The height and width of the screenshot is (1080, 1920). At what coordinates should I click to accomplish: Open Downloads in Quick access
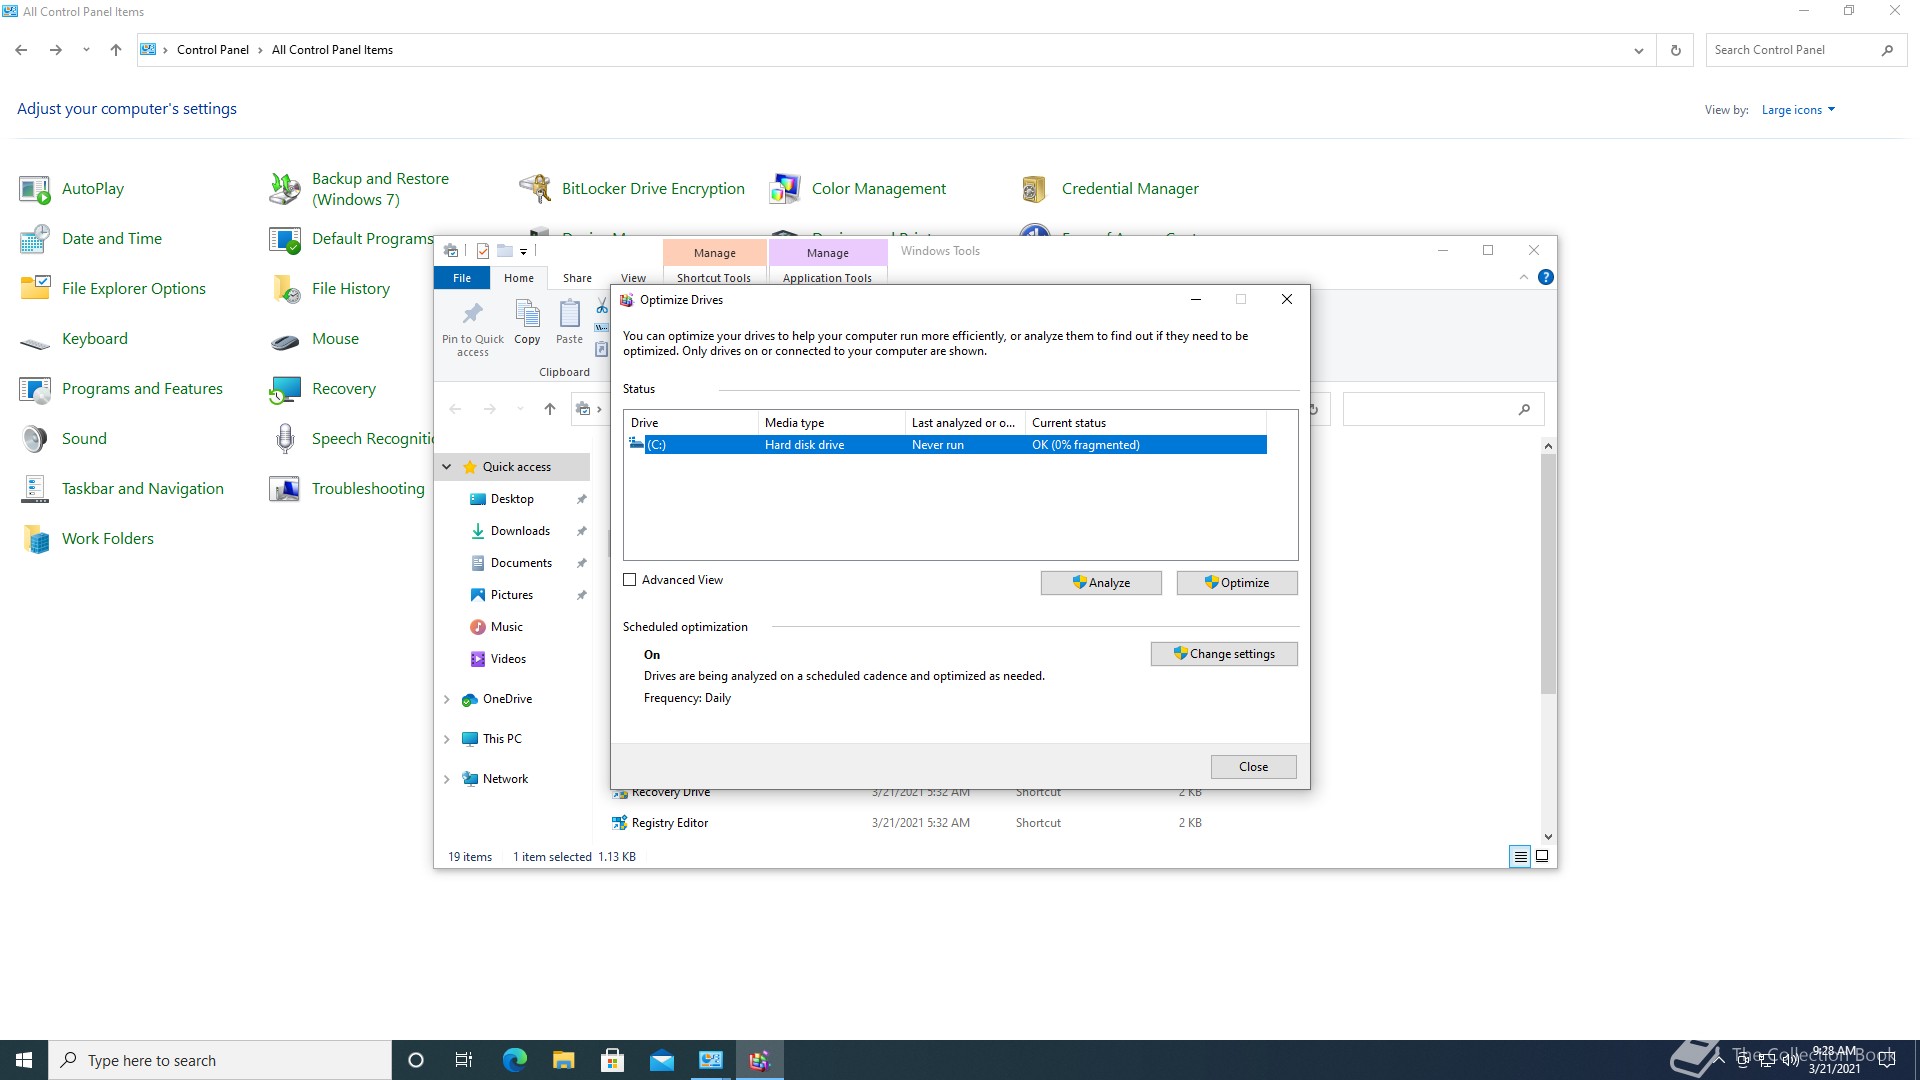point(520,531)
